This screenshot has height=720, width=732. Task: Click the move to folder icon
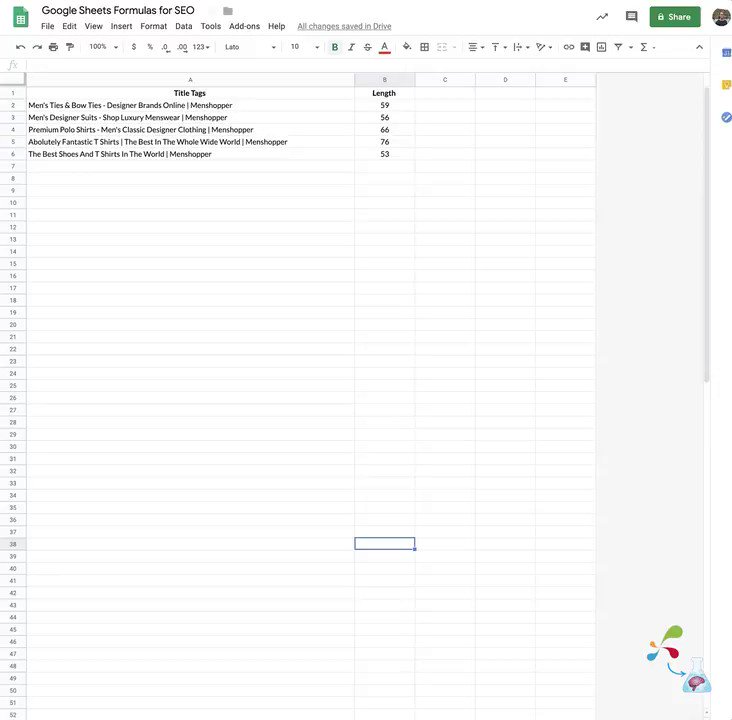(228, 11)
